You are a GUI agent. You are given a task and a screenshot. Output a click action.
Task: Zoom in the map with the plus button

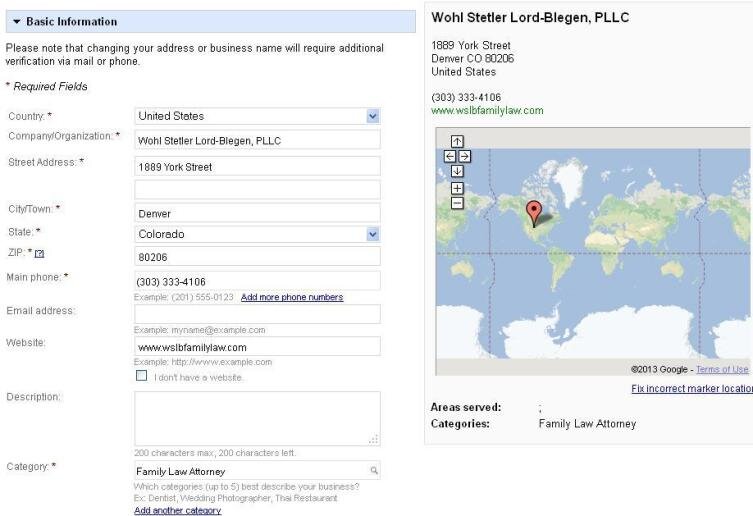pyautogui.click(x=457, y=188)
